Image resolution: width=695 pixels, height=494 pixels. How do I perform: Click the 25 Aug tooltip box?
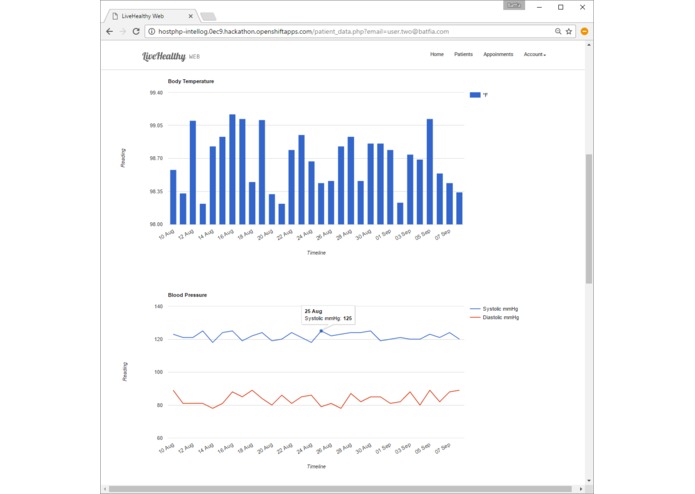coord(328,315)
